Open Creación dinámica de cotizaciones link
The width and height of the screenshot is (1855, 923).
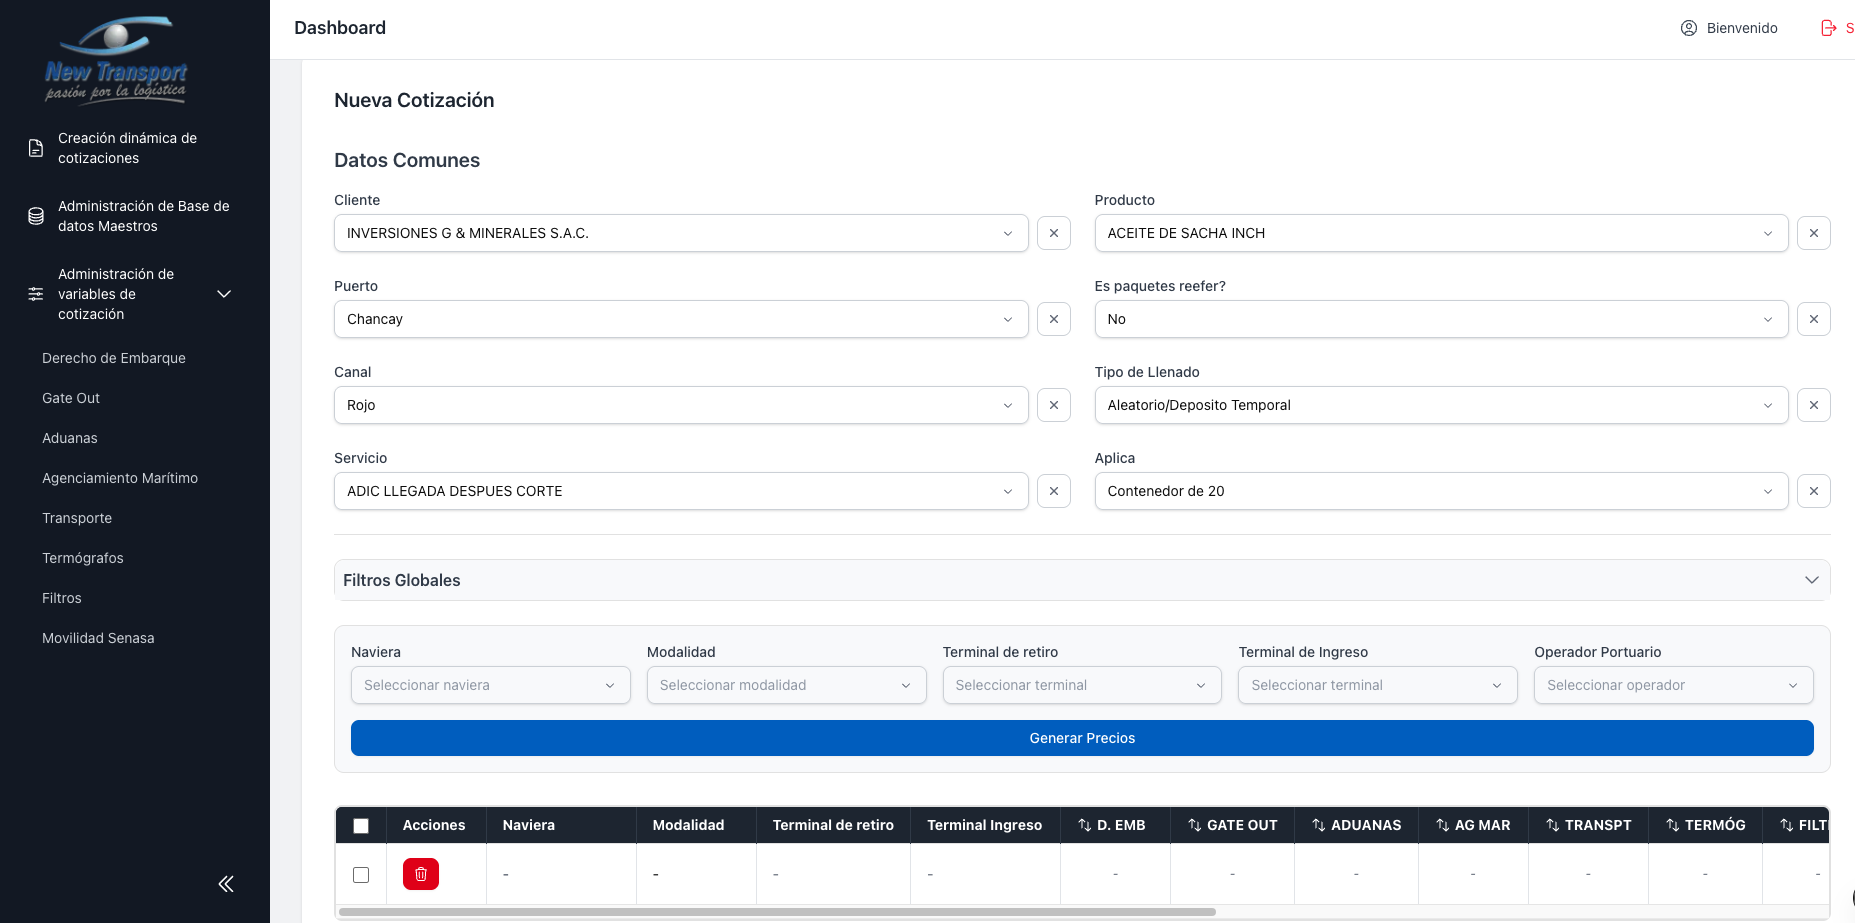point(127,148)
